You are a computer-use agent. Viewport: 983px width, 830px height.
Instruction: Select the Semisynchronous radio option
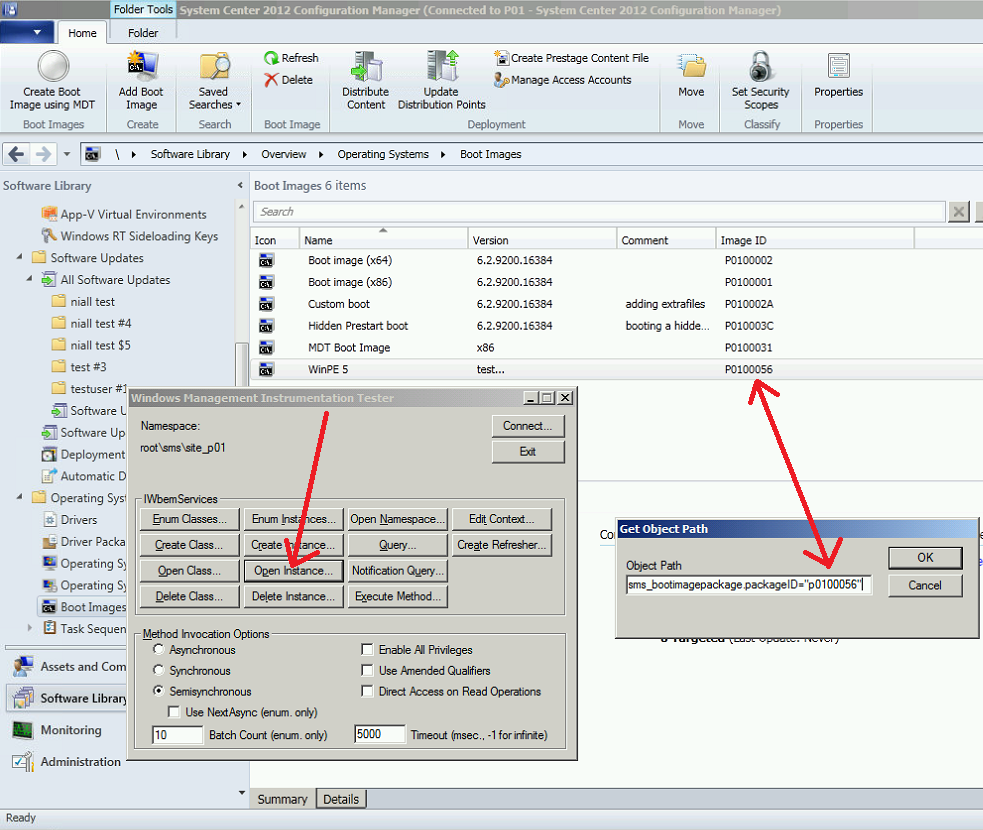tap(159, 691)
